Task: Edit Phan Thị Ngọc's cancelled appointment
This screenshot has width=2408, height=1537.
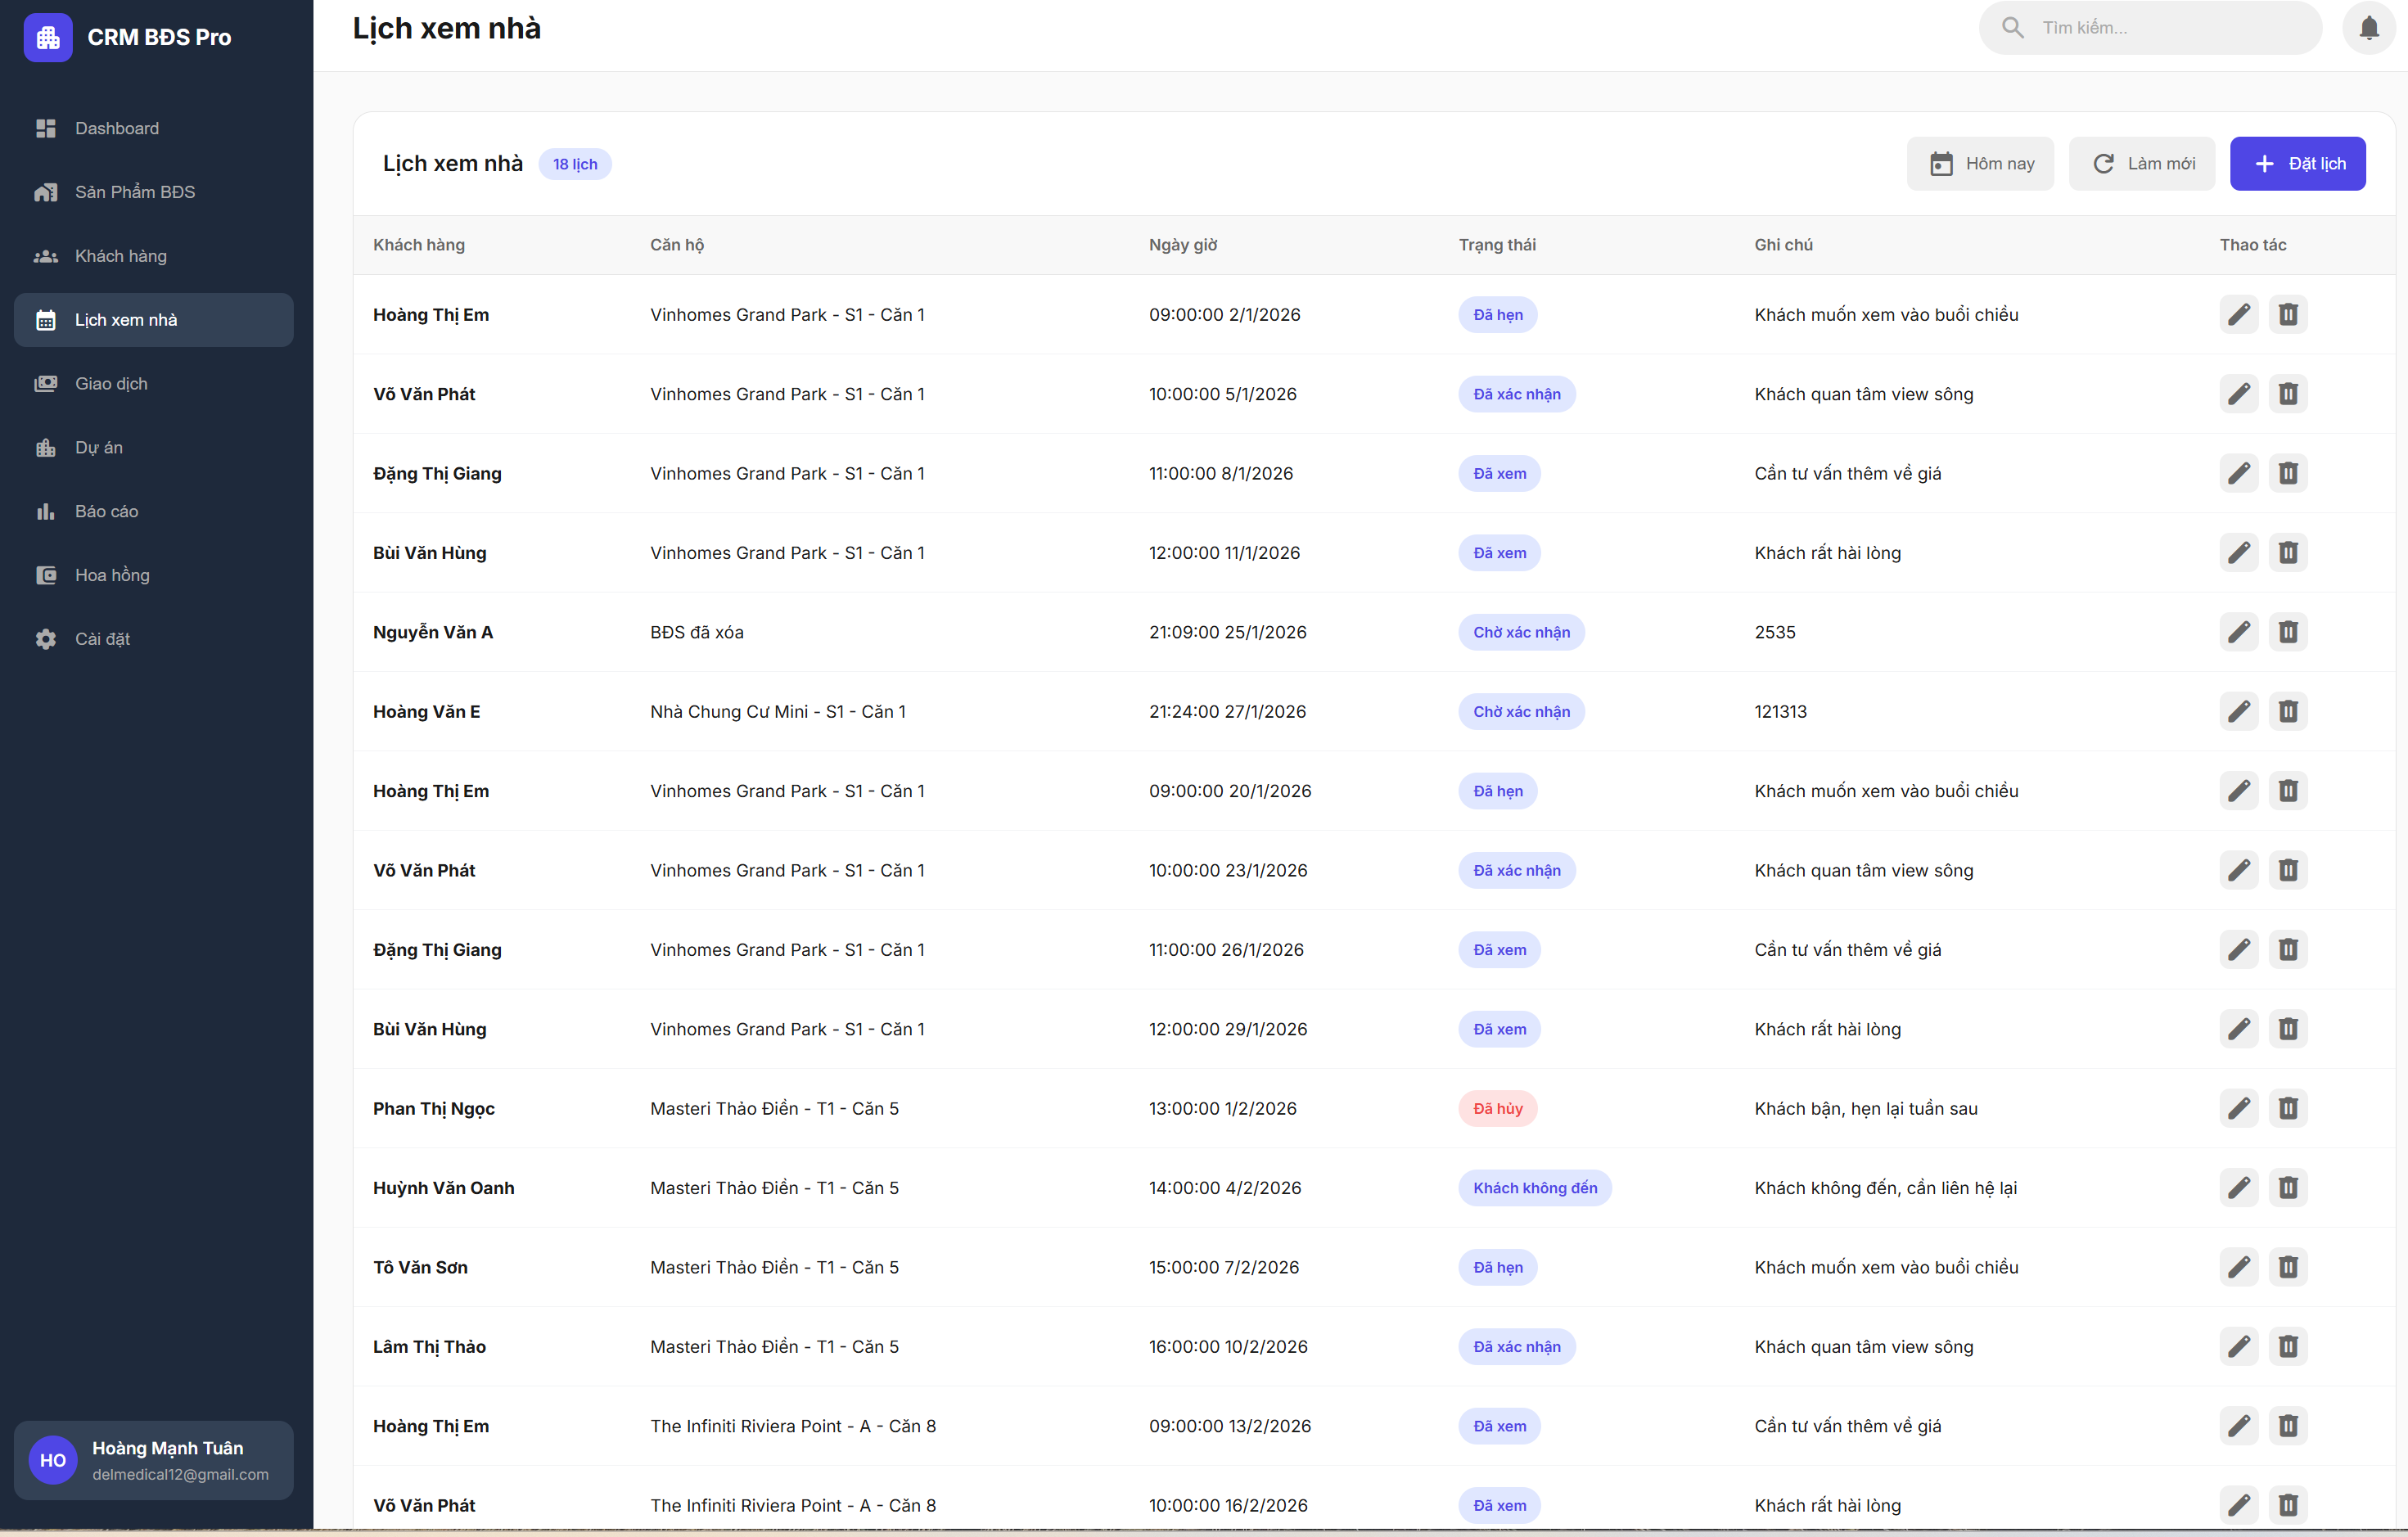Action: [x=2238, y=1108]
